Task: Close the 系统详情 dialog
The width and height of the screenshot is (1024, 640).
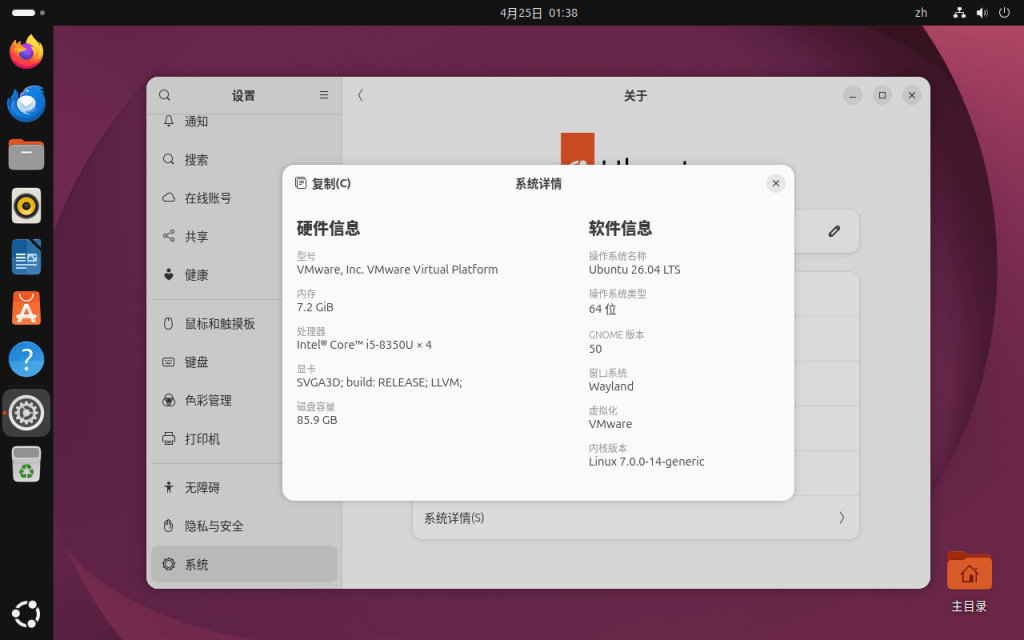Action: 776,184
